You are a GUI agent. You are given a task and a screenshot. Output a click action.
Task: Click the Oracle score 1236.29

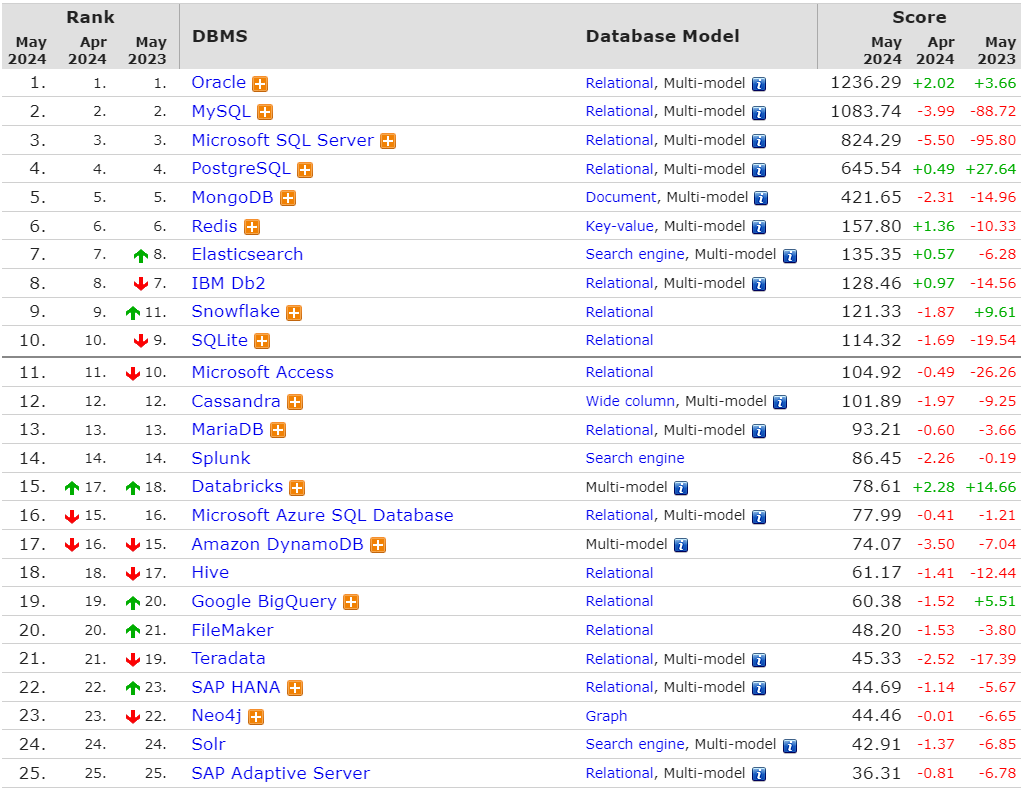866,82
